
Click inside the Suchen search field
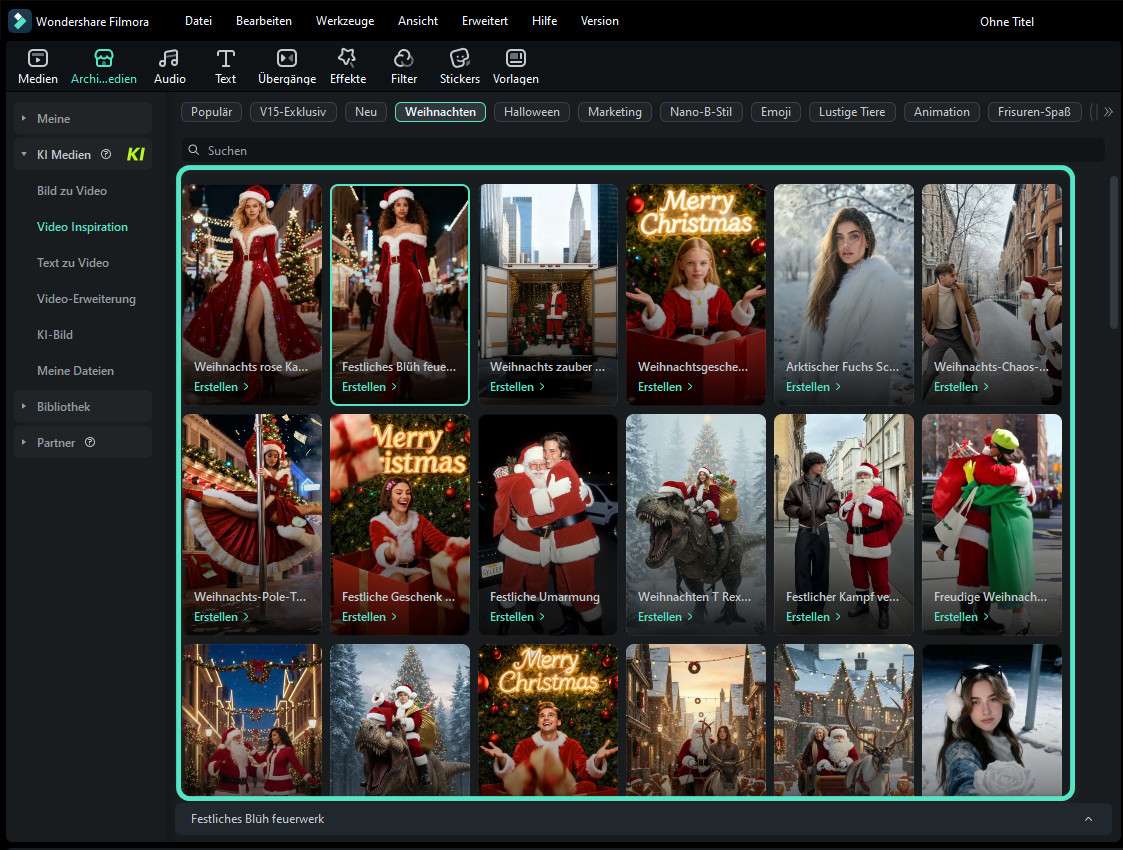(x=400, y=150)
